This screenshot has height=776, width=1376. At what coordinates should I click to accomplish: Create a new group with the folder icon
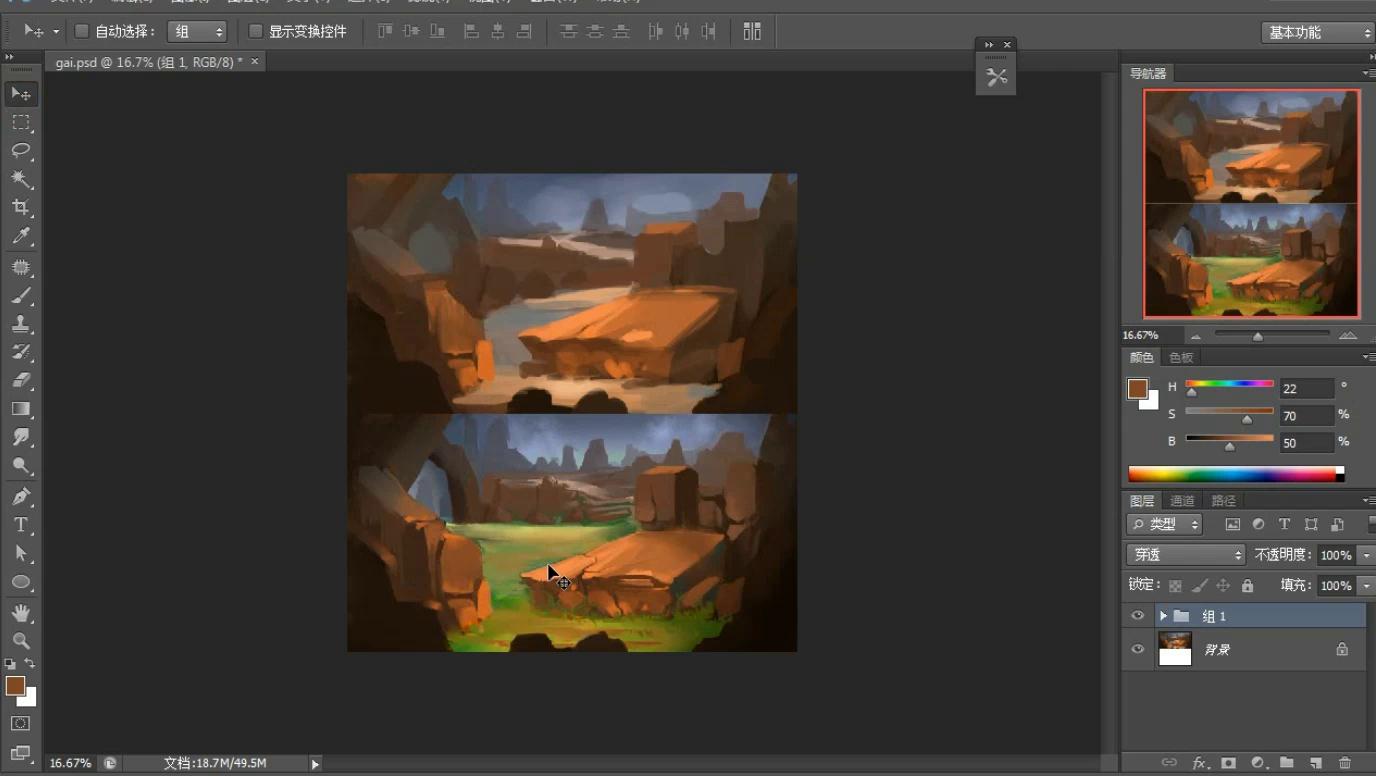1287,763
